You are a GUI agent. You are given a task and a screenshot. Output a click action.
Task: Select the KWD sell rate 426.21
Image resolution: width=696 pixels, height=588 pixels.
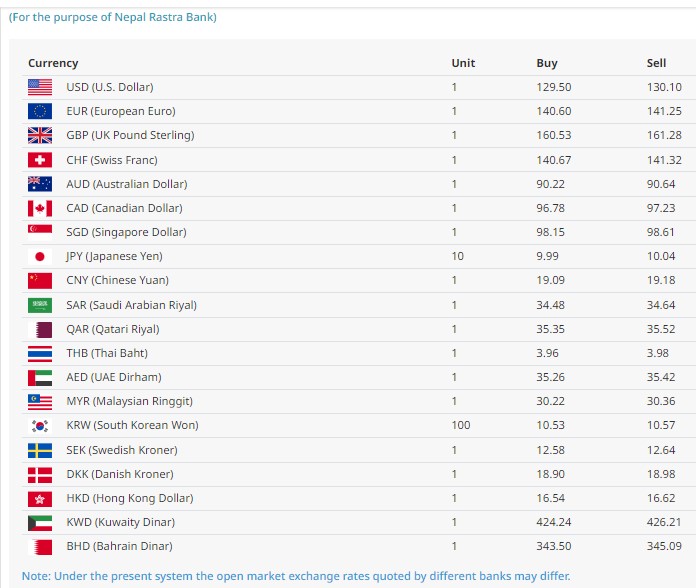[664, 522]
